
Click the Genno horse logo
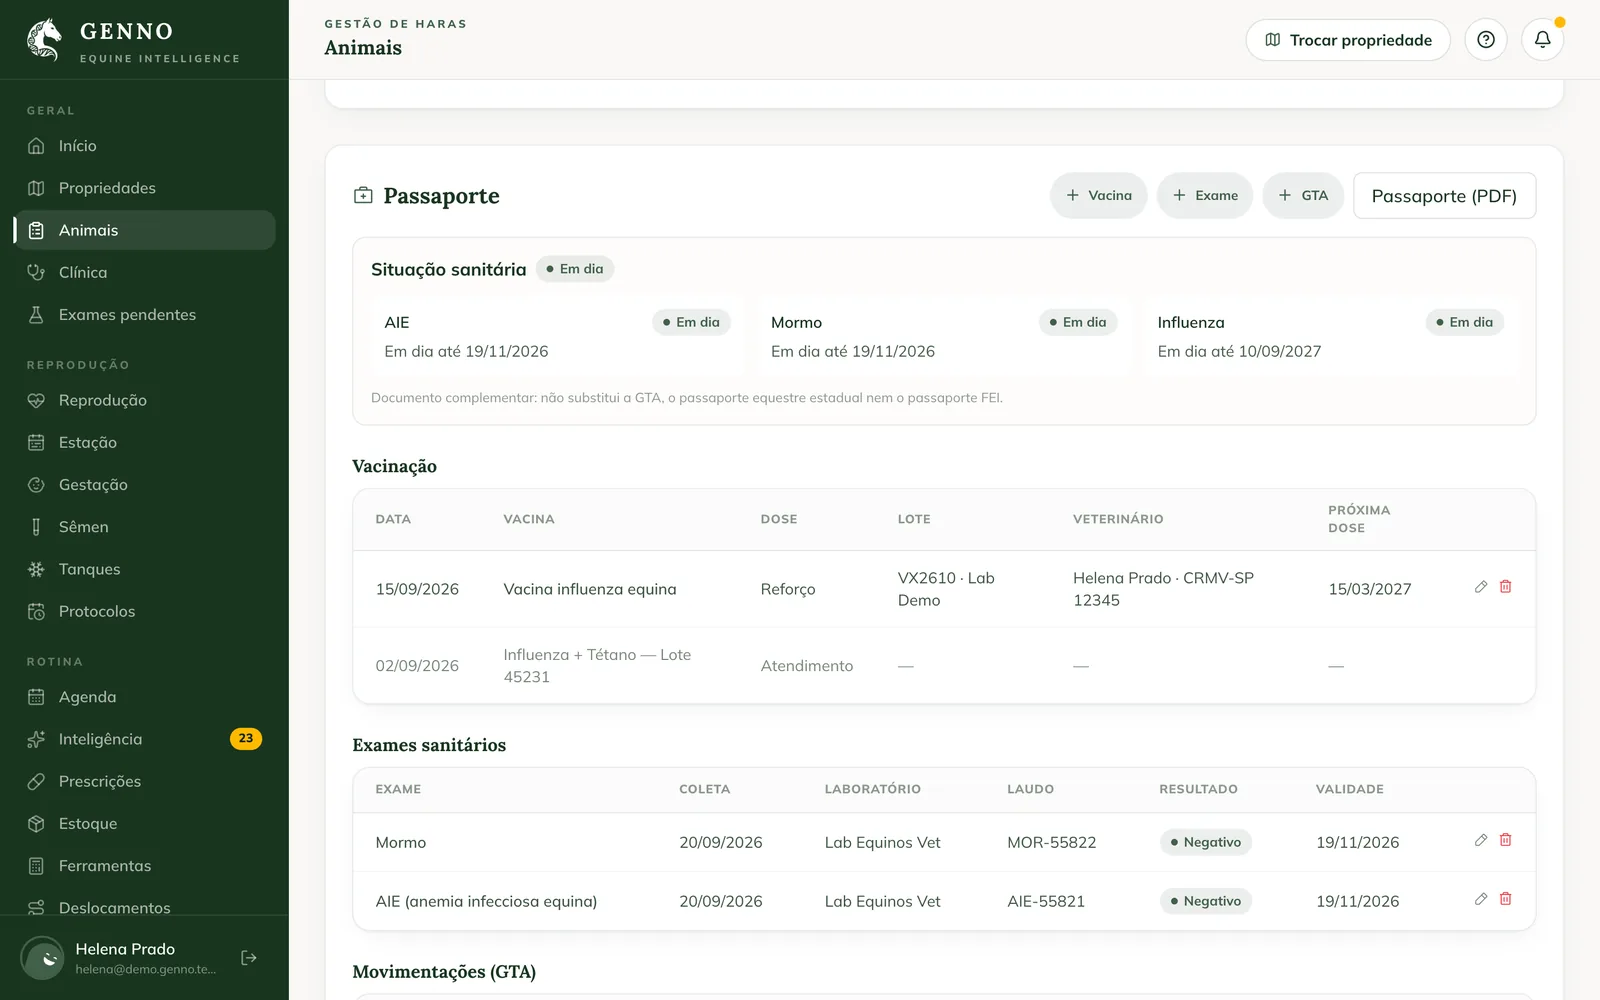[x=44, y=40]
